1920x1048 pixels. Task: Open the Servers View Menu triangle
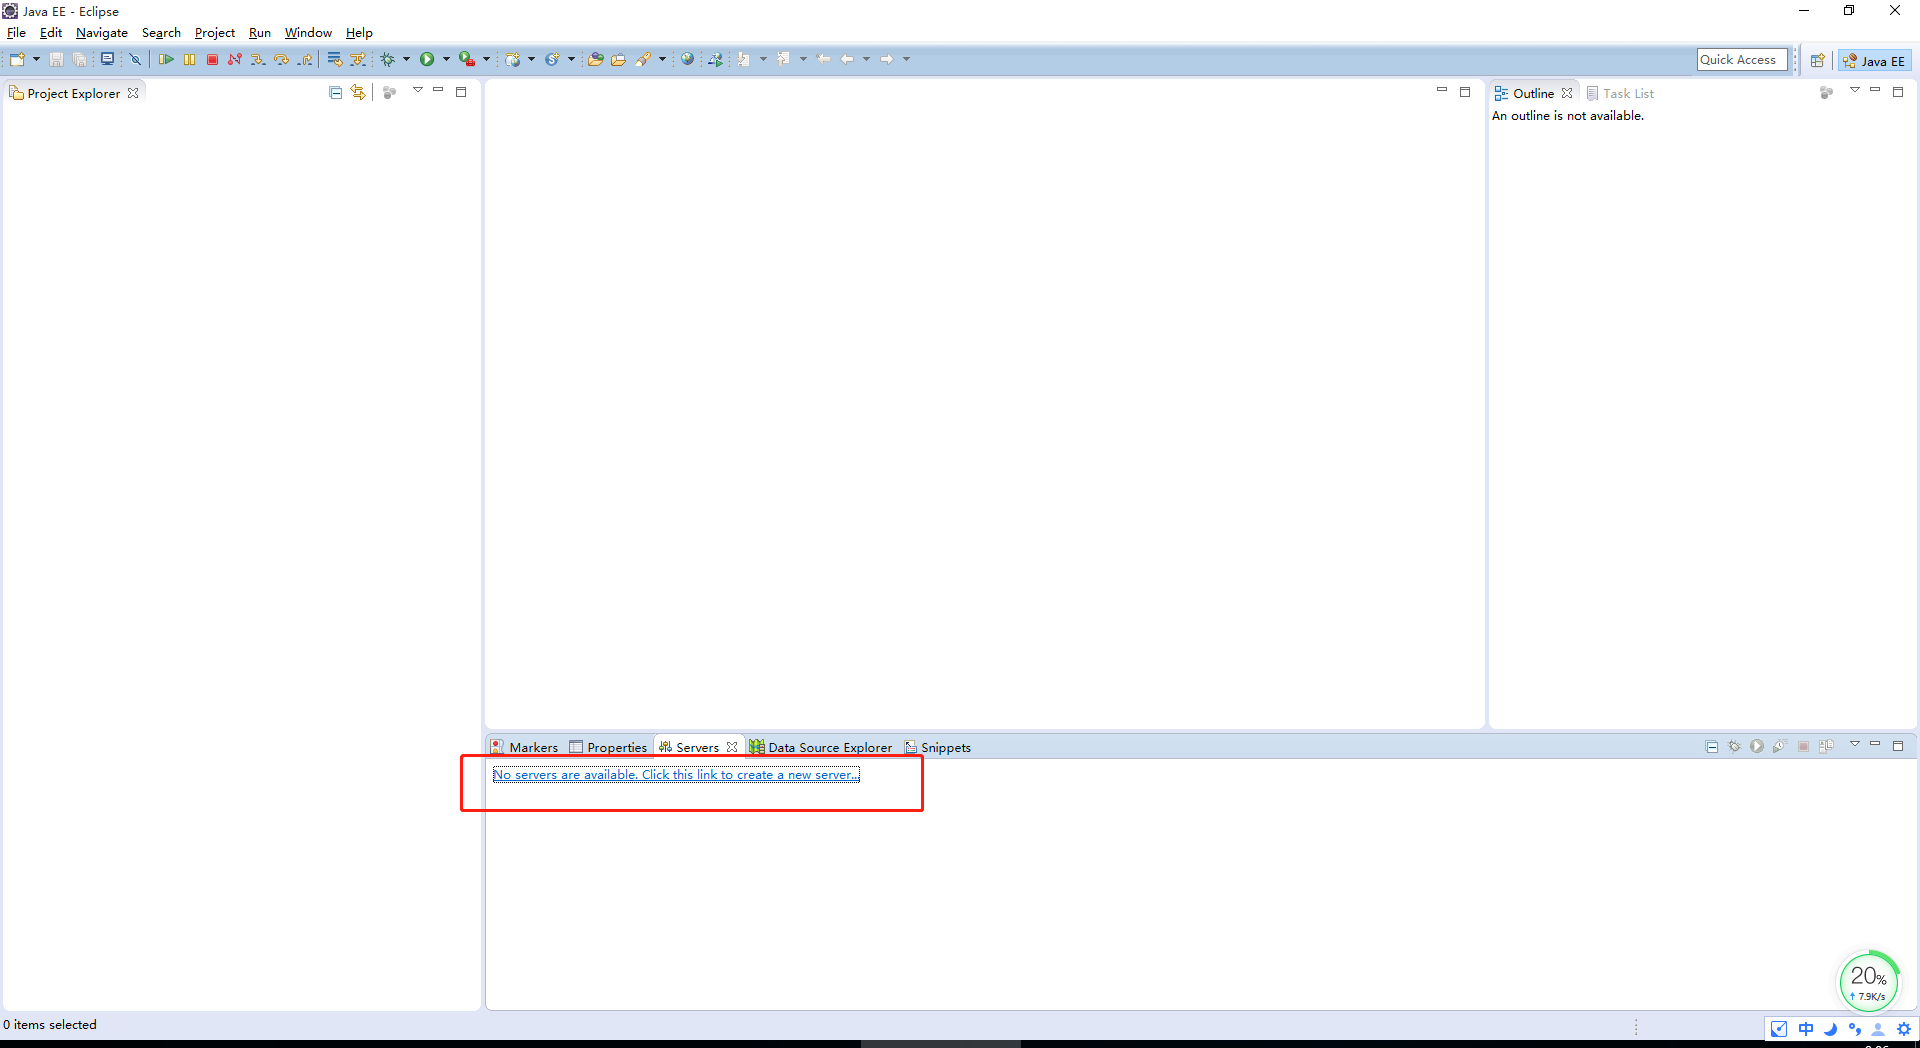1854,745
